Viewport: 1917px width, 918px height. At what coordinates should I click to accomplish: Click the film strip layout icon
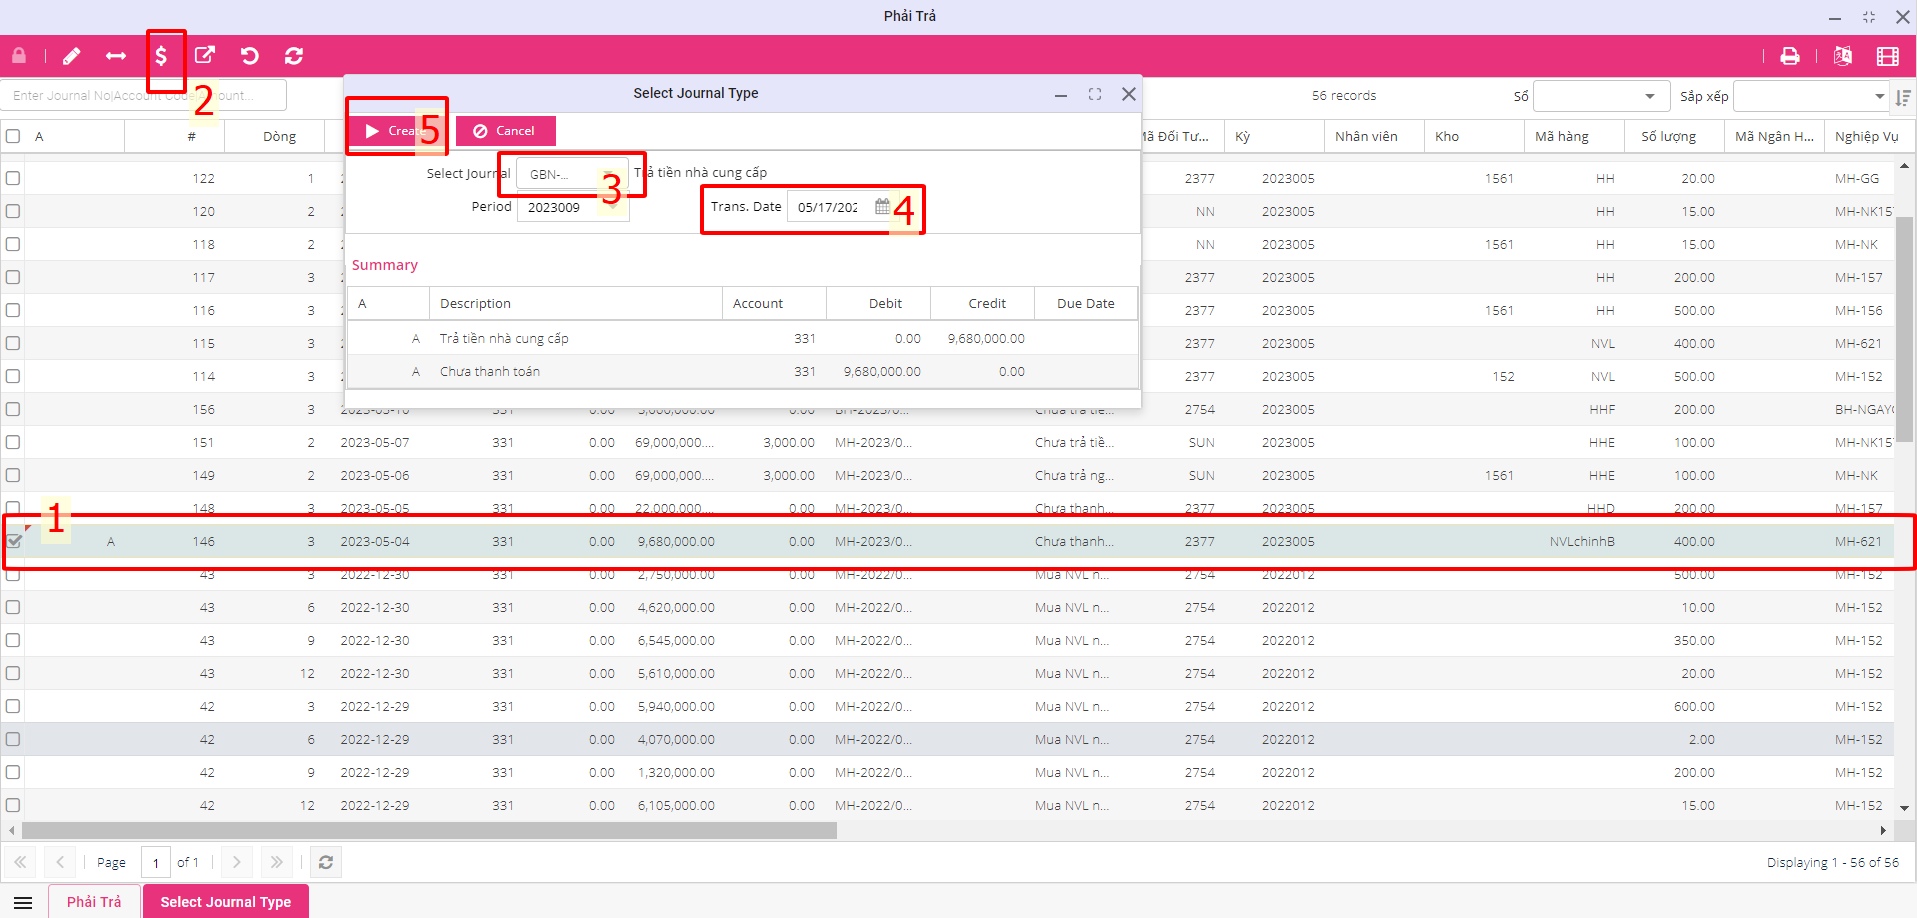coord(1887,57)
